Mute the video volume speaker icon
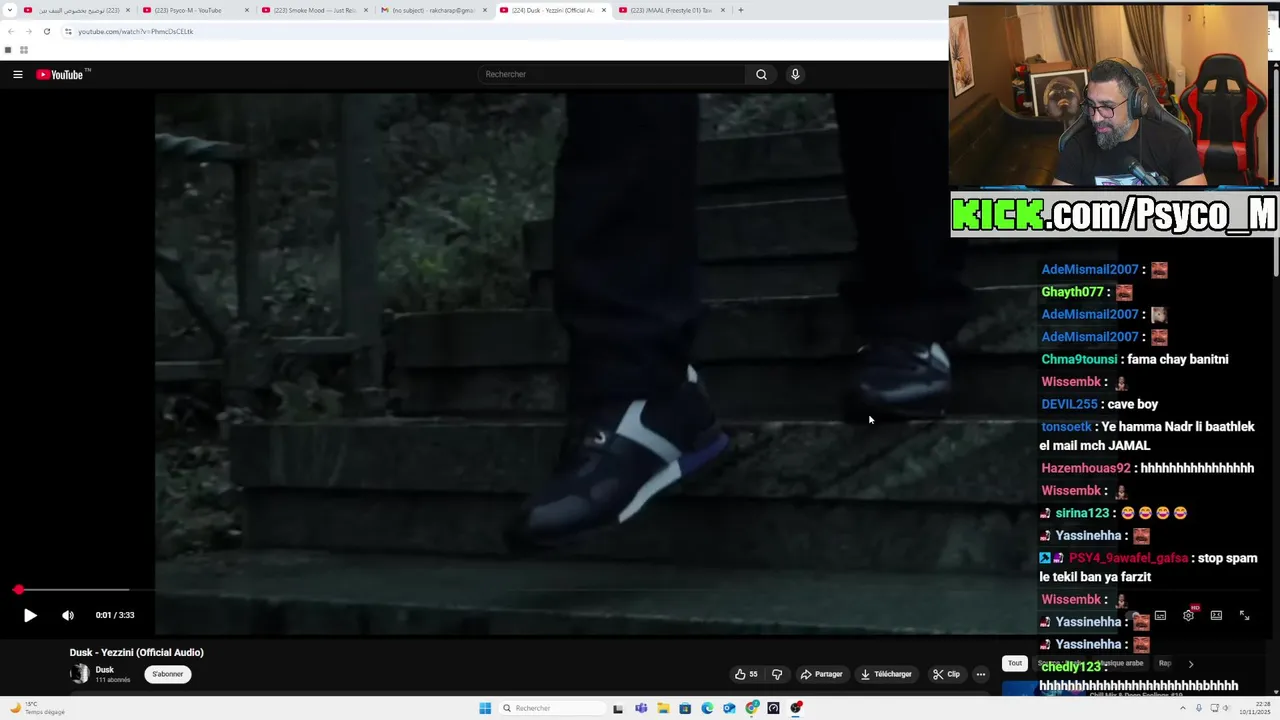 (68, 615)
